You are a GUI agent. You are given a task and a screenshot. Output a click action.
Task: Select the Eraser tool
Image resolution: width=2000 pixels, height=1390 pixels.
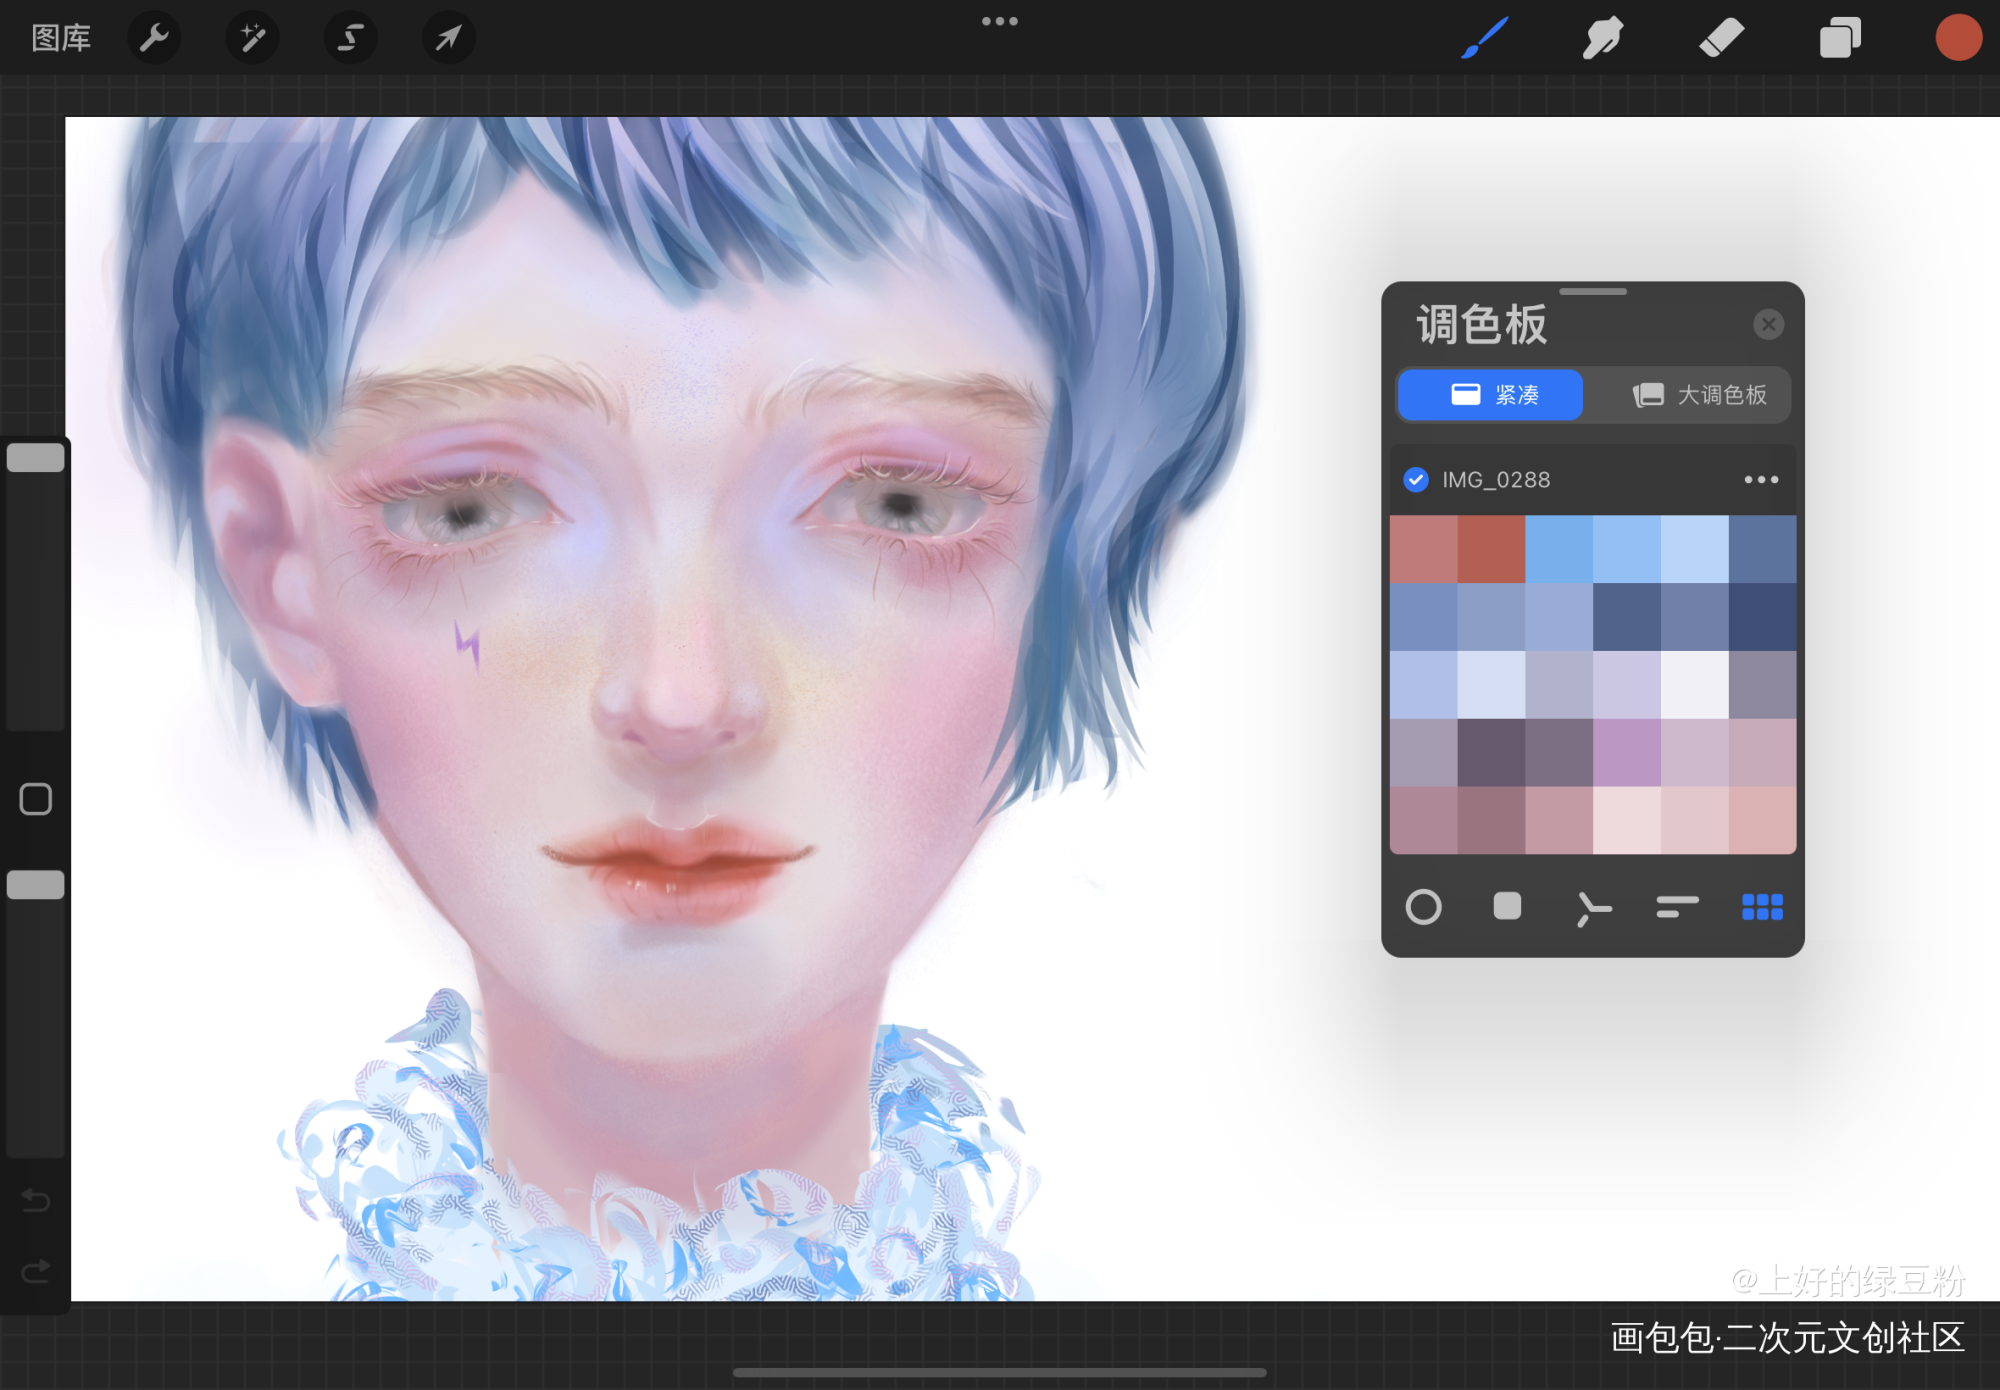pyautogui.click(x=1721, y=38)
